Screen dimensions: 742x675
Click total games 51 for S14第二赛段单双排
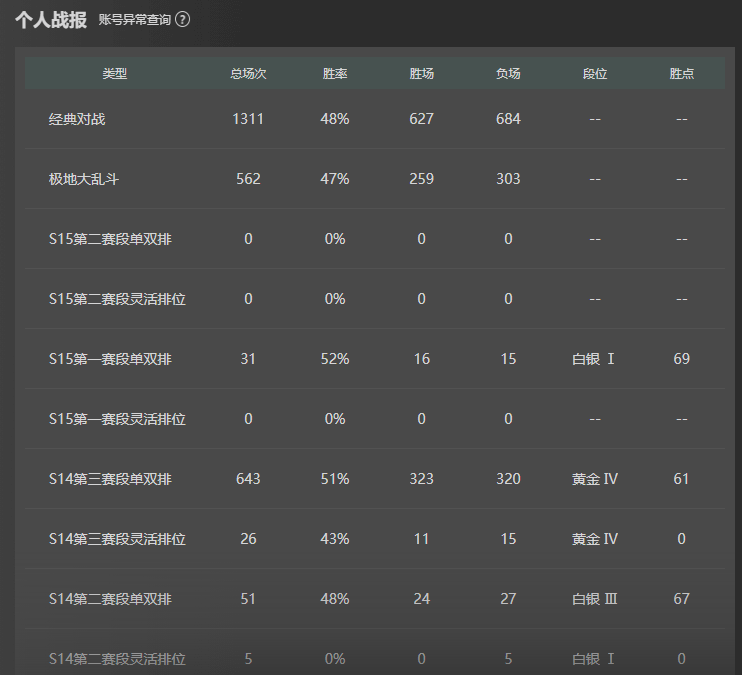click(x=248, y=599)
